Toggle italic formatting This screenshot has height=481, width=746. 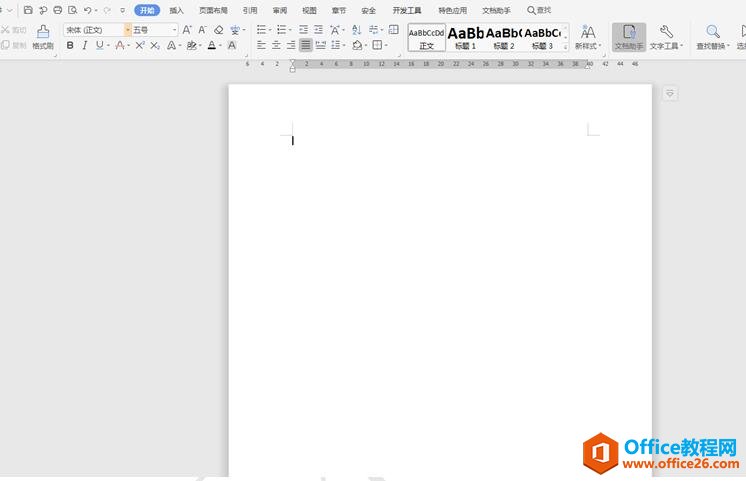[84, 46]
